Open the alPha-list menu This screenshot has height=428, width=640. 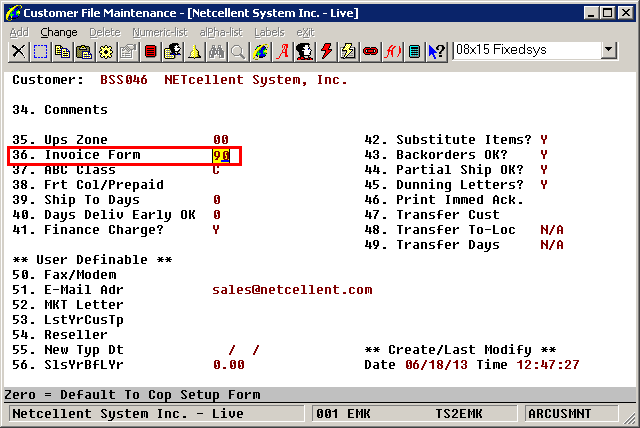pyautogui.click(x=221, y=32)
